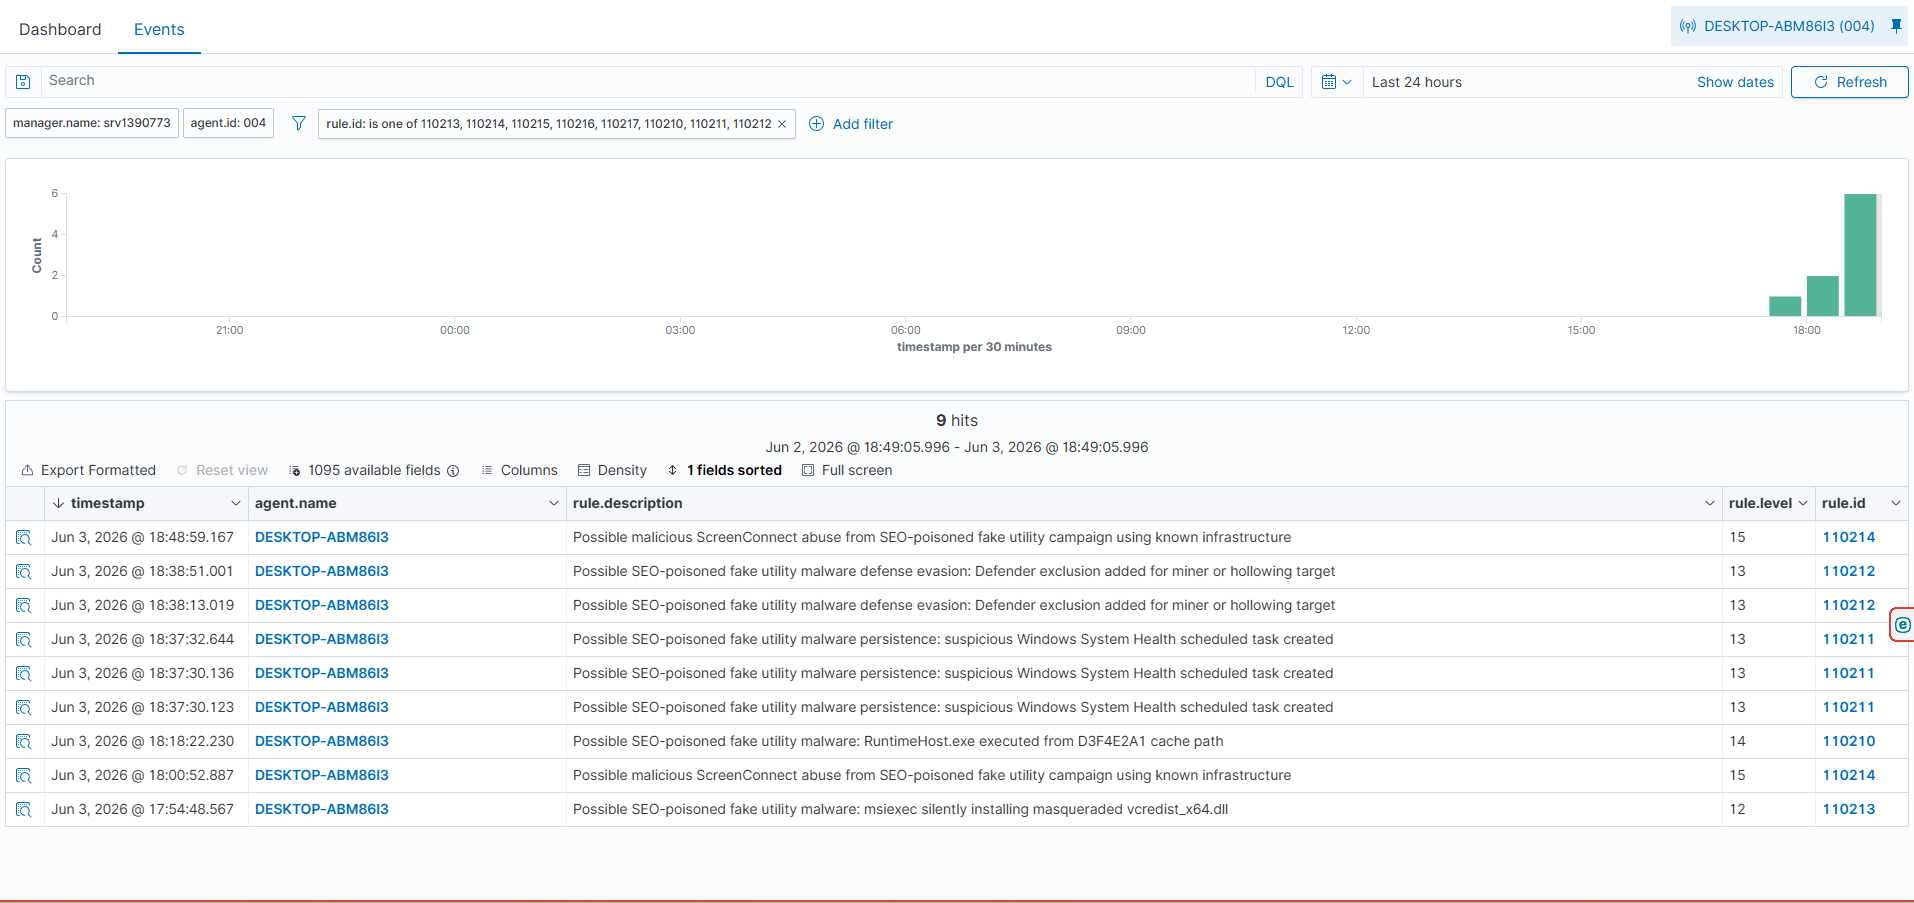Expand timestamp column header menu
Viewport: 1914px width, 903px height.
[236, 503]
